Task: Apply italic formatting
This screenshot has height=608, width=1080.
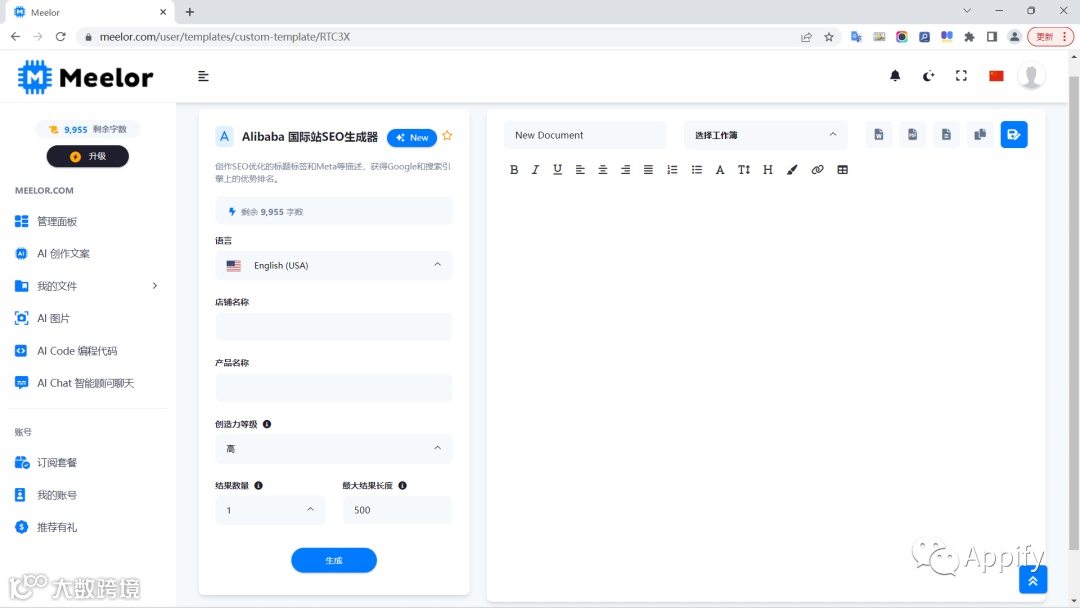Action: pos(535,169)
